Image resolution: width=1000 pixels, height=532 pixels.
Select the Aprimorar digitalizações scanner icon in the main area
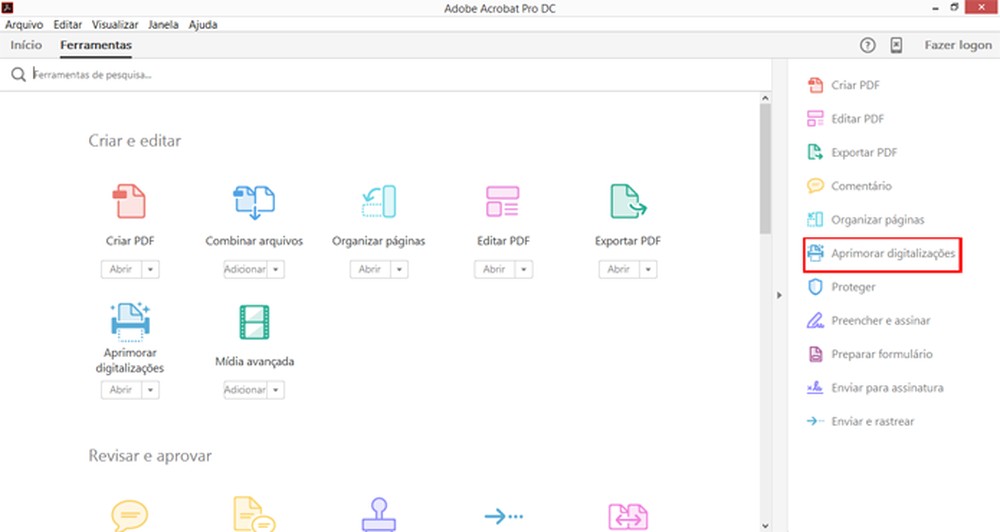tap(130, 321)
